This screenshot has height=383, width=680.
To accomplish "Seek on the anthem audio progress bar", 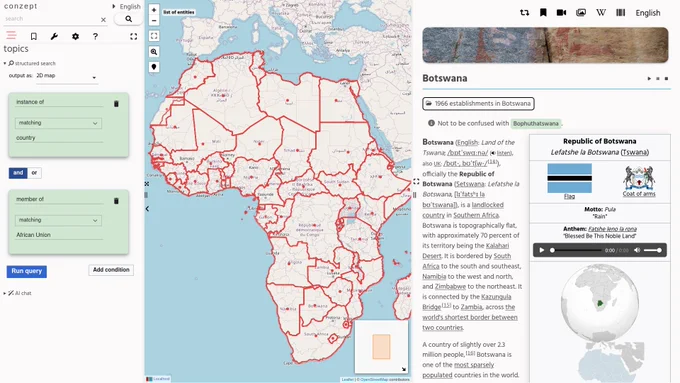I will (576, 250).
